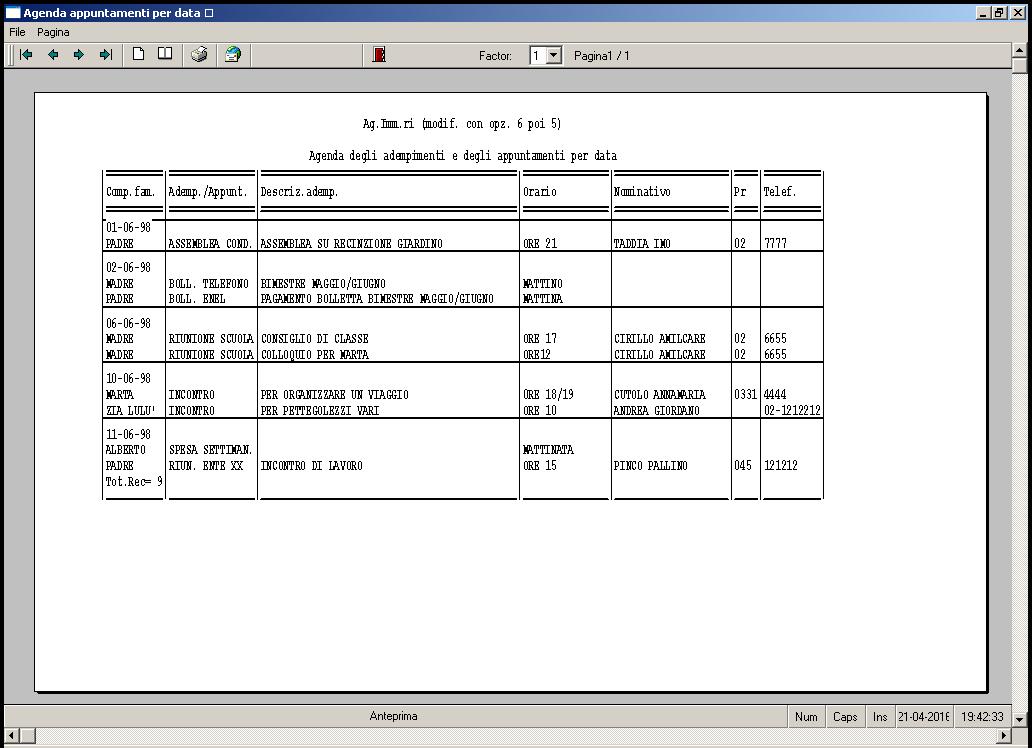The image size is (1032, 748).
Task: Click the phone number 121212
Action: (x=781, y=466)
